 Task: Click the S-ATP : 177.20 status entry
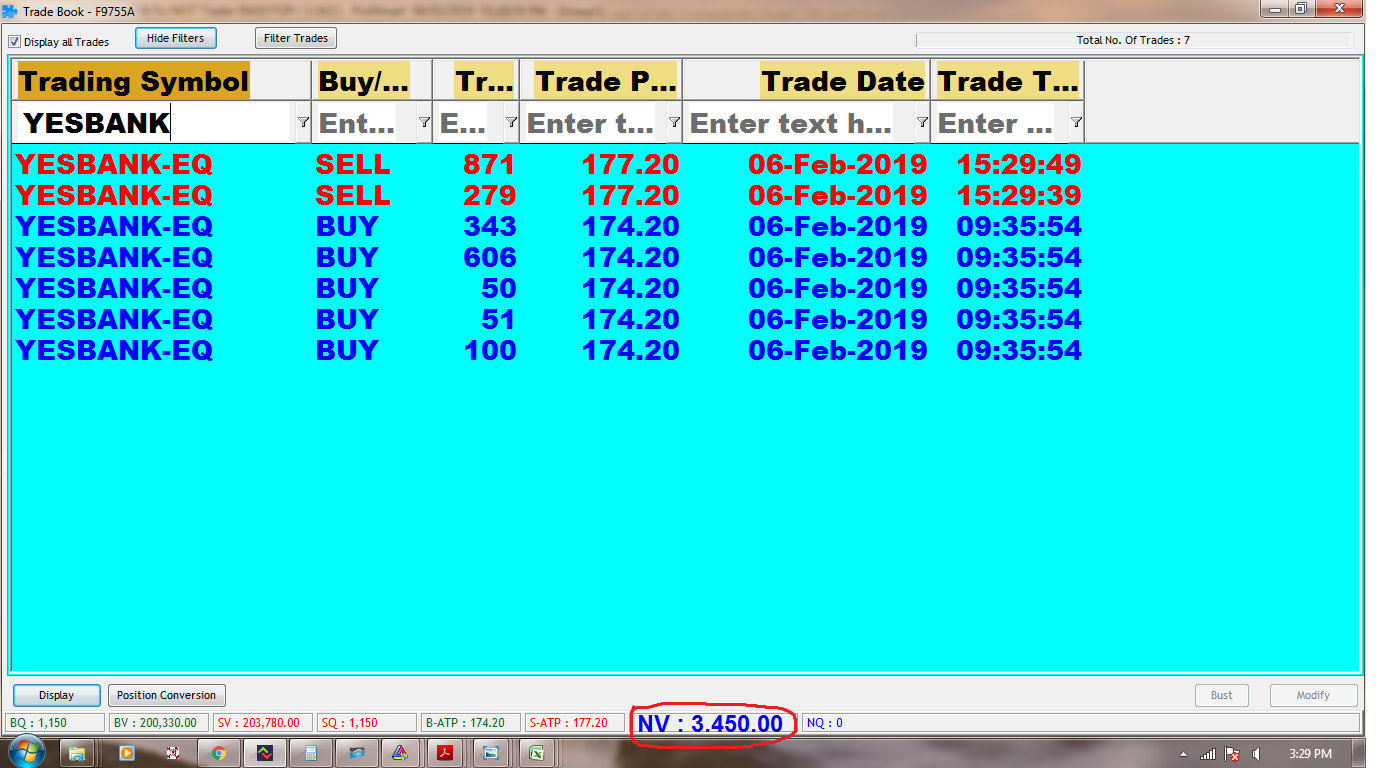tap(575, 723)
